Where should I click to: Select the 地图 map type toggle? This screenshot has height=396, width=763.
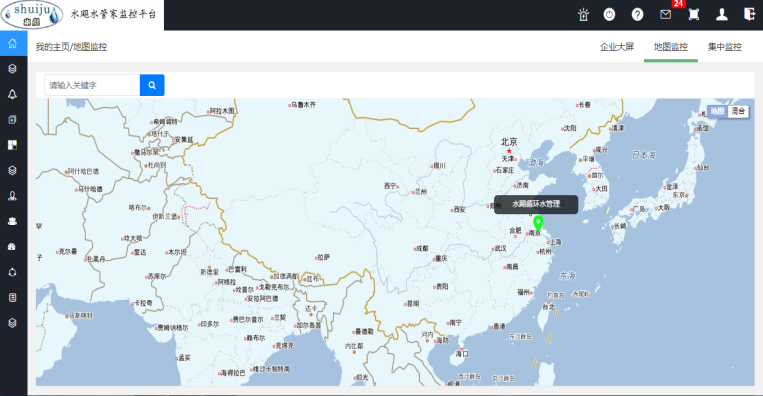(x=718, y=111)
